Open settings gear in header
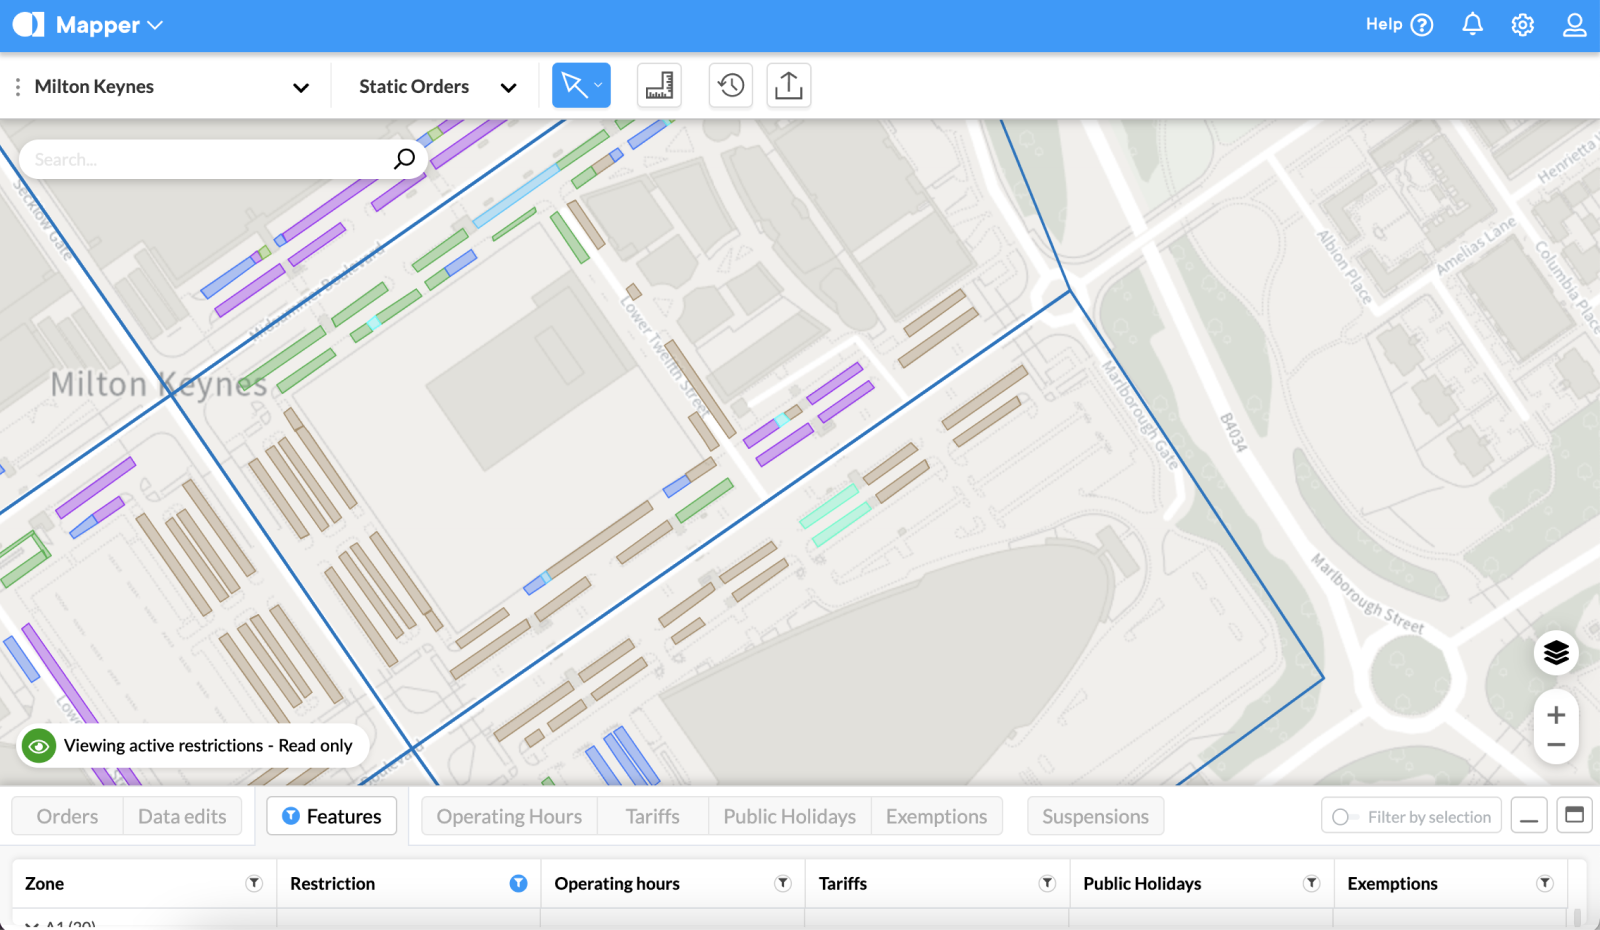This screenshot has height=930, width=1600. point(1522,25)
